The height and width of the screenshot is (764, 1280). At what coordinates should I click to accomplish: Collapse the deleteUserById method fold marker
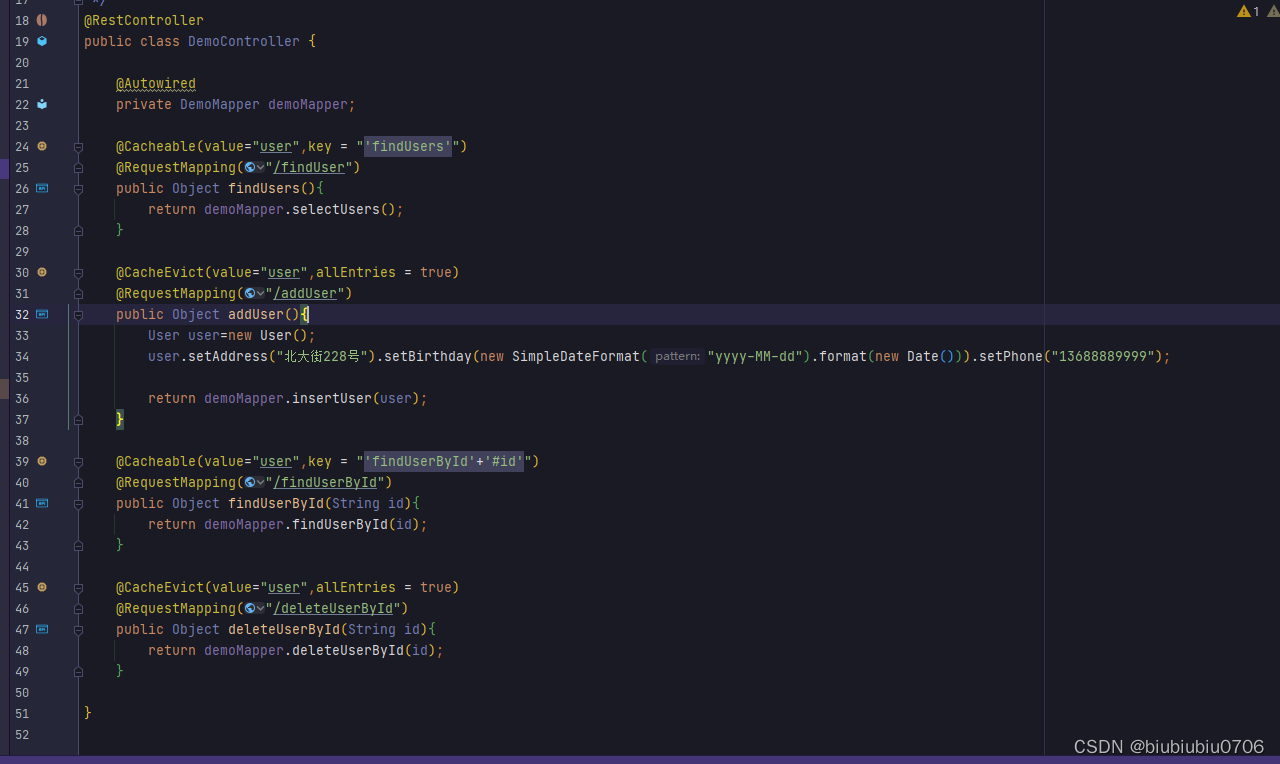[78, 629]
